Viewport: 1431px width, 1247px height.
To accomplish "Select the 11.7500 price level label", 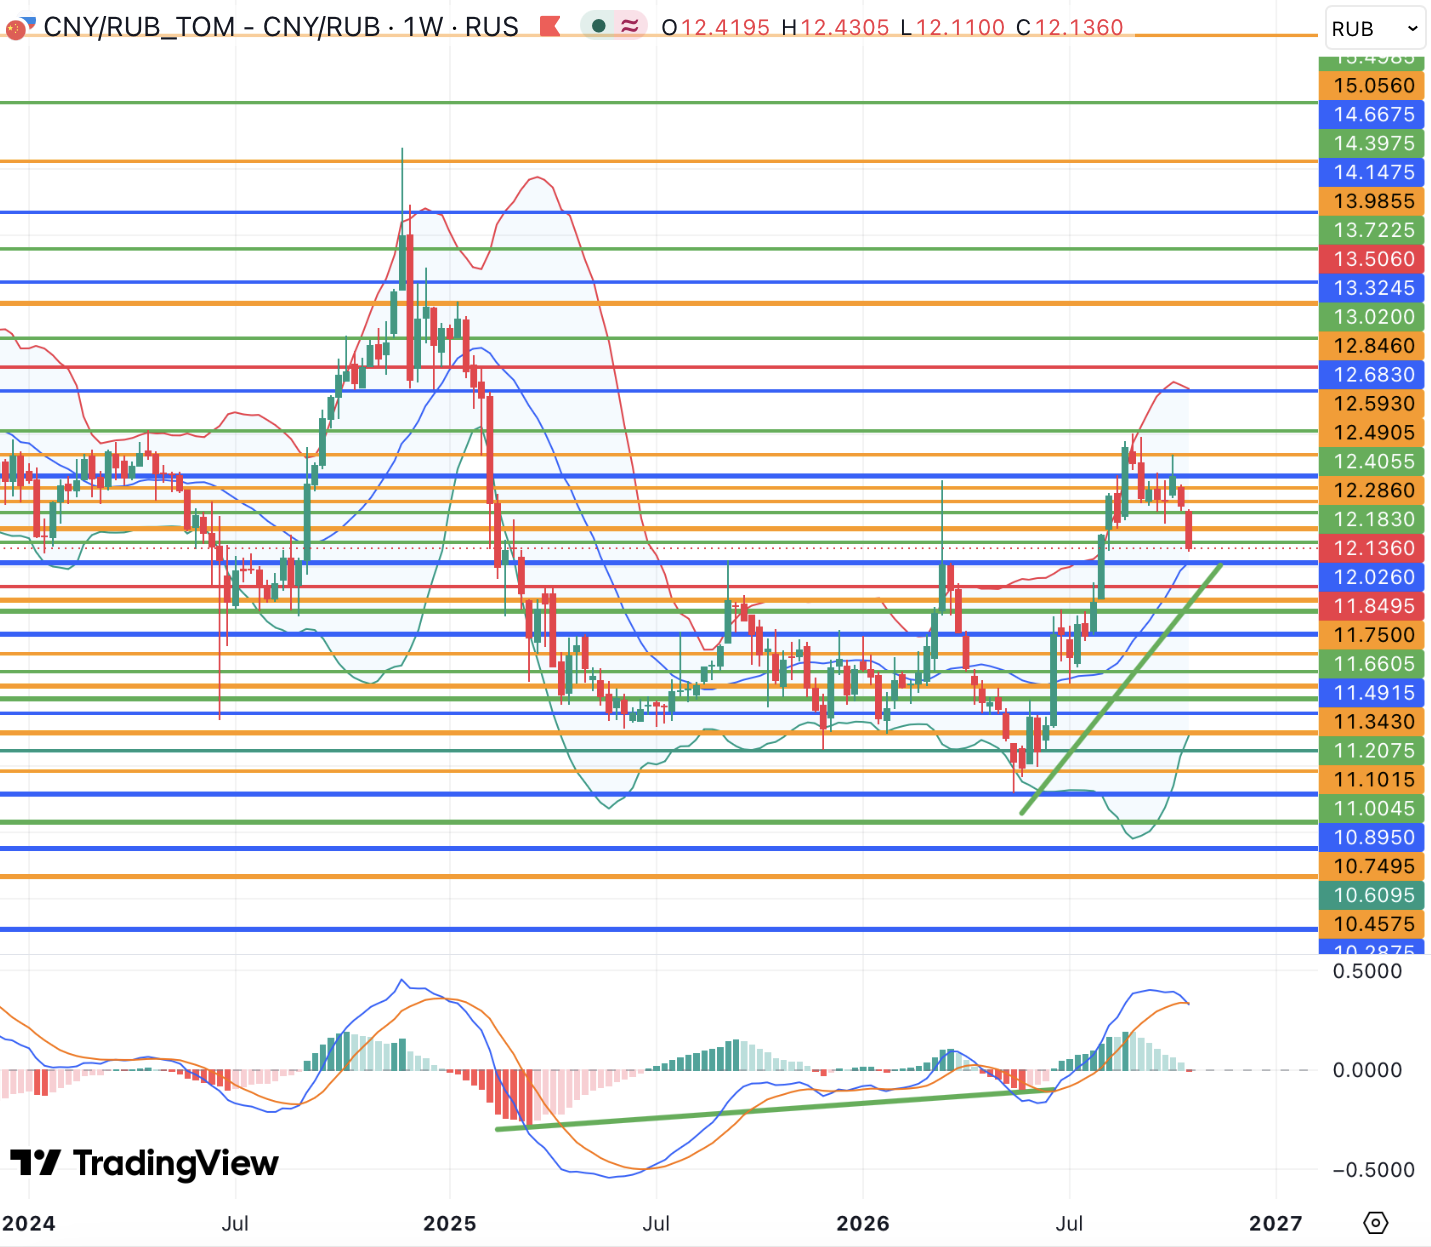I will [x=1374, y=636].
